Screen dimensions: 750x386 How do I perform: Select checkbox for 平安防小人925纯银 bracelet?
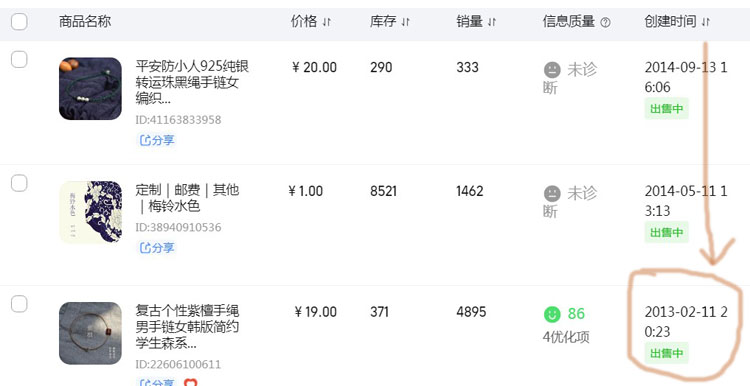coord(19,60)
